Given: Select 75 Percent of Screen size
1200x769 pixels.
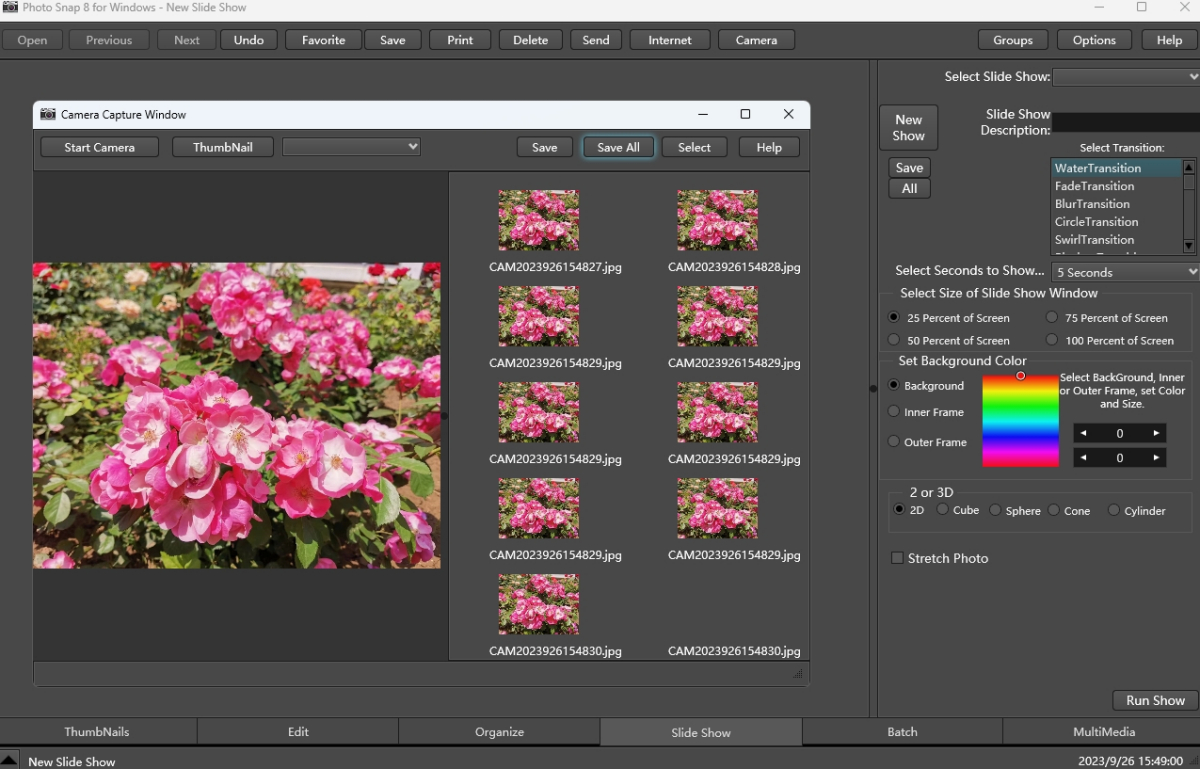Looking at the screenshot, I should pos(1052,317).
